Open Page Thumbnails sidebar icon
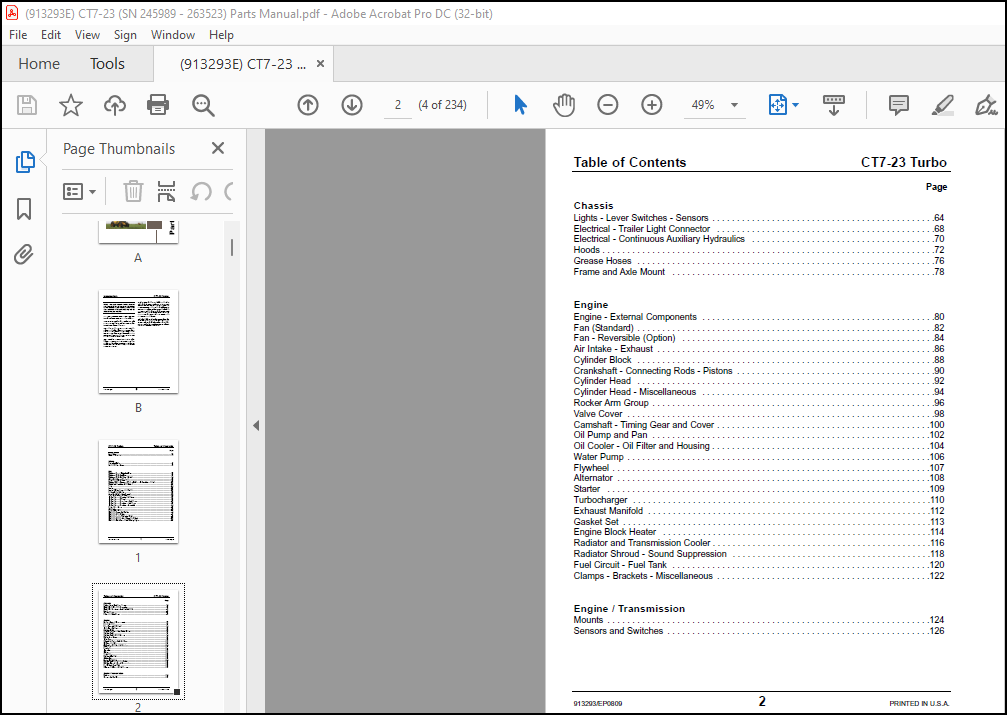 24,162
